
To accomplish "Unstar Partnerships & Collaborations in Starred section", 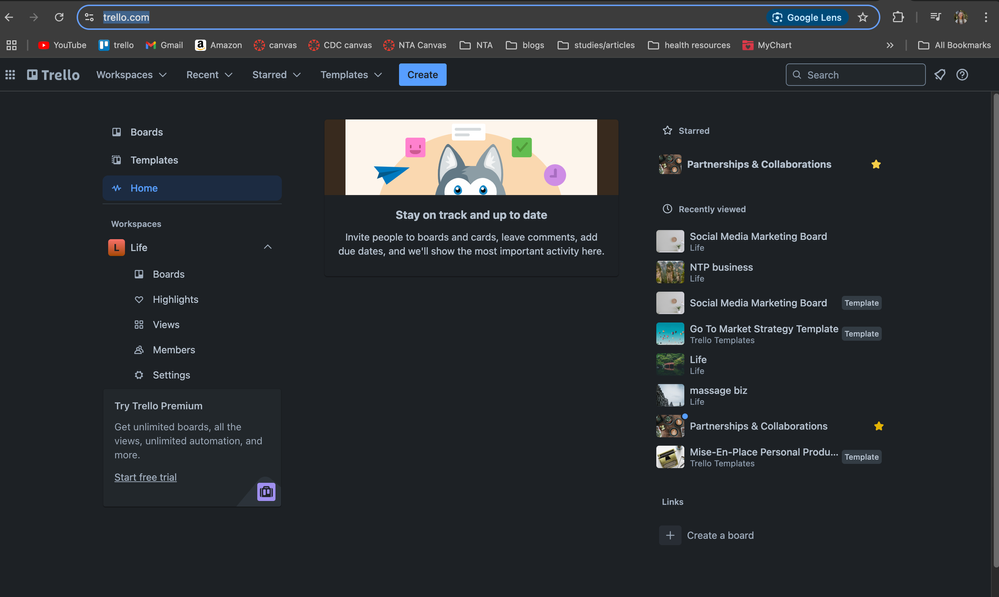I will coord(876,164).
